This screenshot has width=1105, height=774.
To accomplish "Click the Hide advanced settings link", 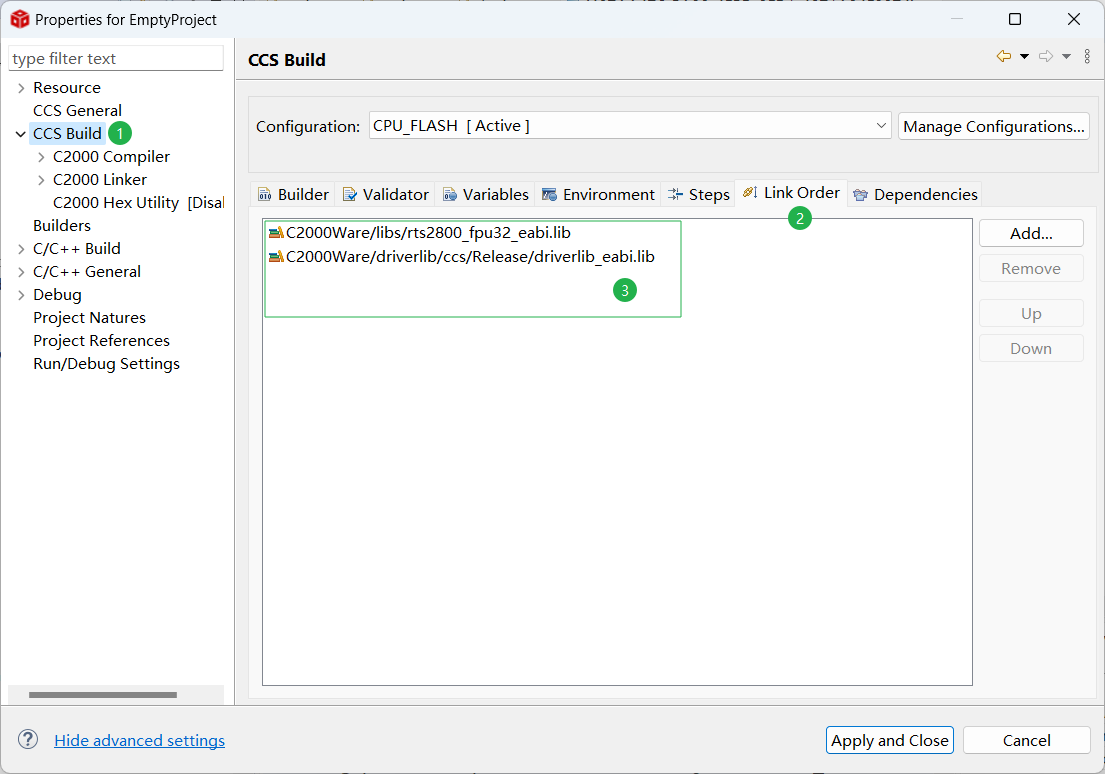I will point(139,740).
